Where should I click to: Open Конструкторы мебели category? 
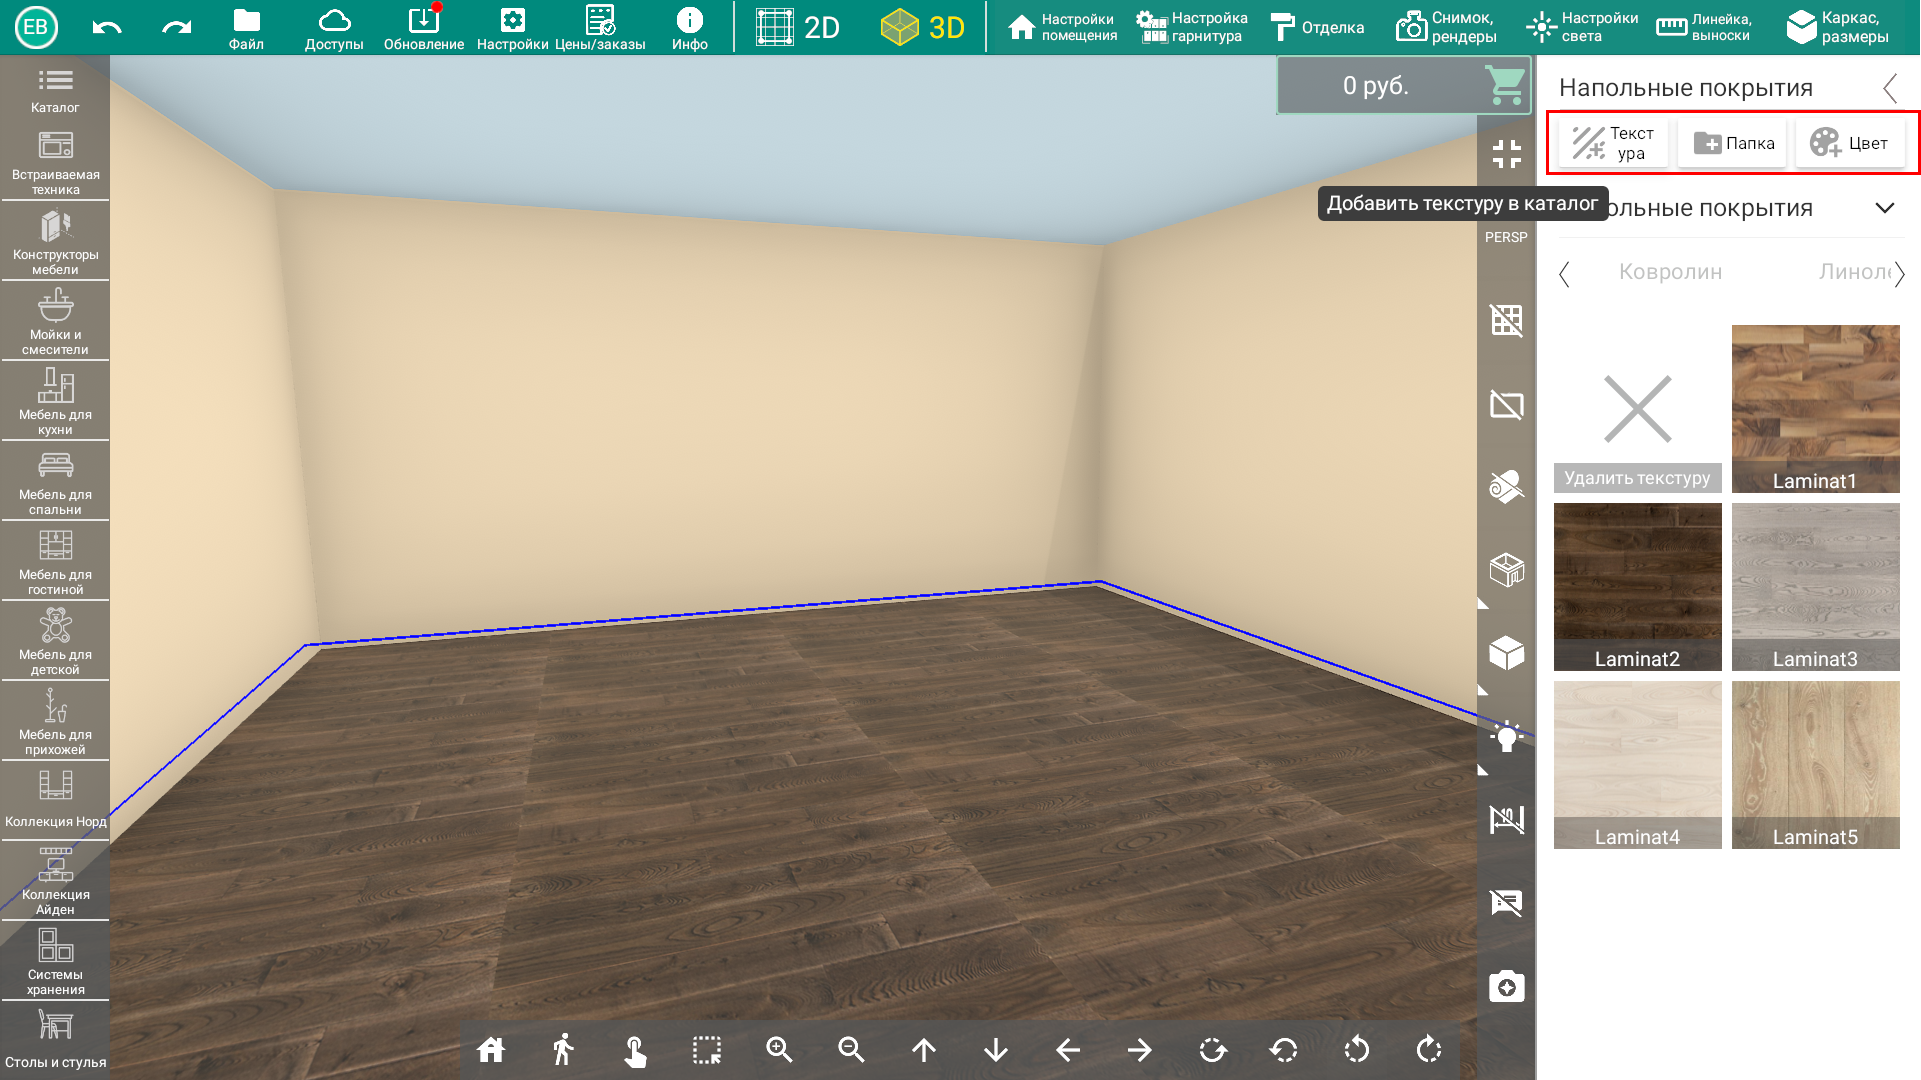55,242
